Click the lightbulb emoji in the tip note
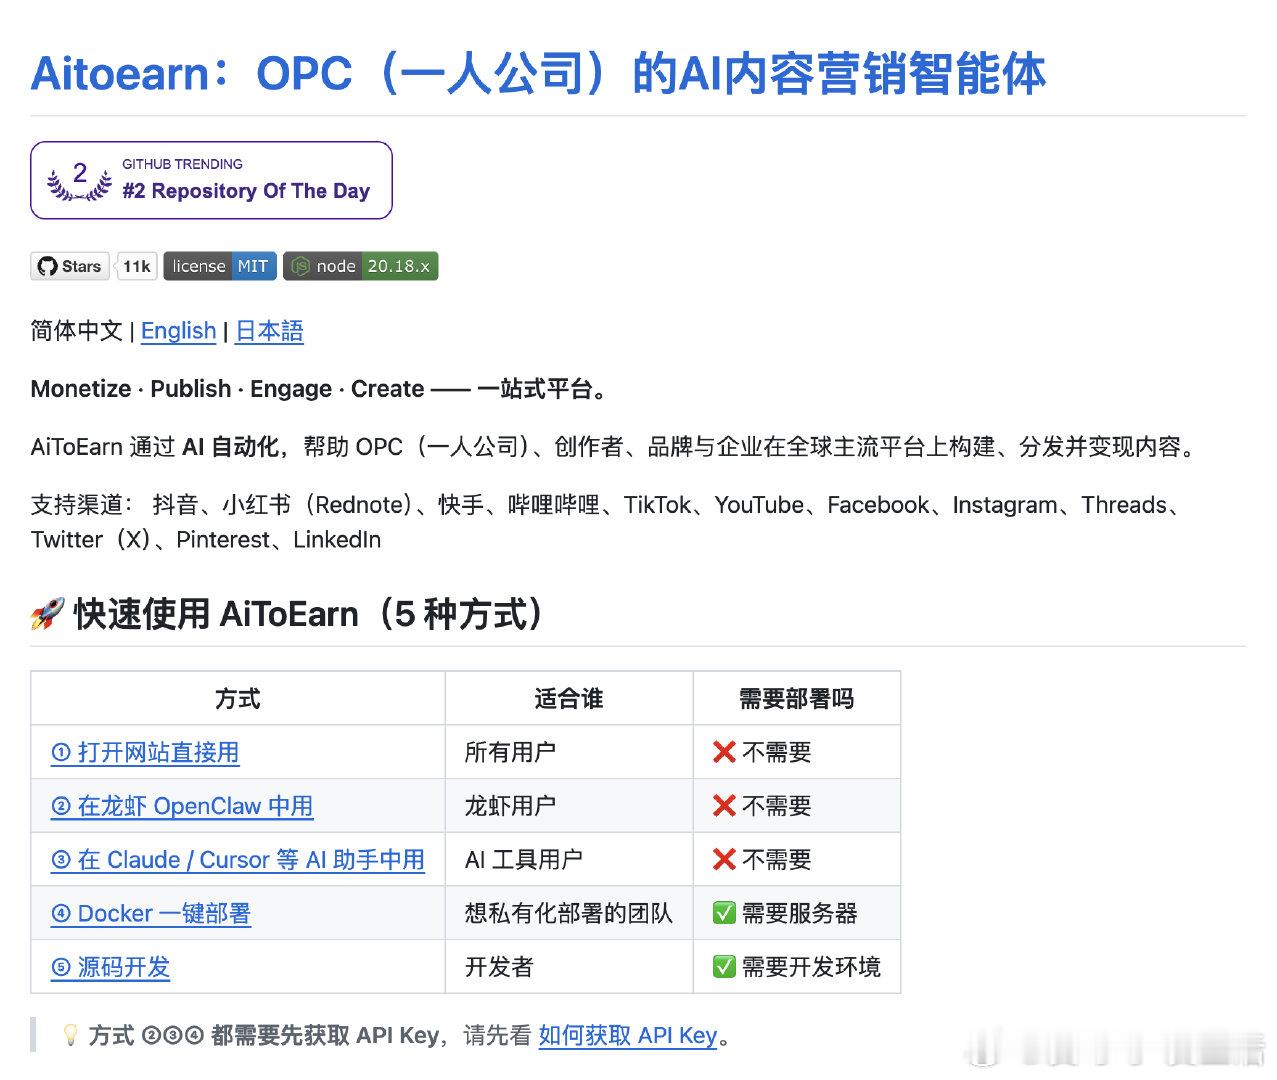Screen dimensions: 1277x1080 click(x=70, y=1035)
